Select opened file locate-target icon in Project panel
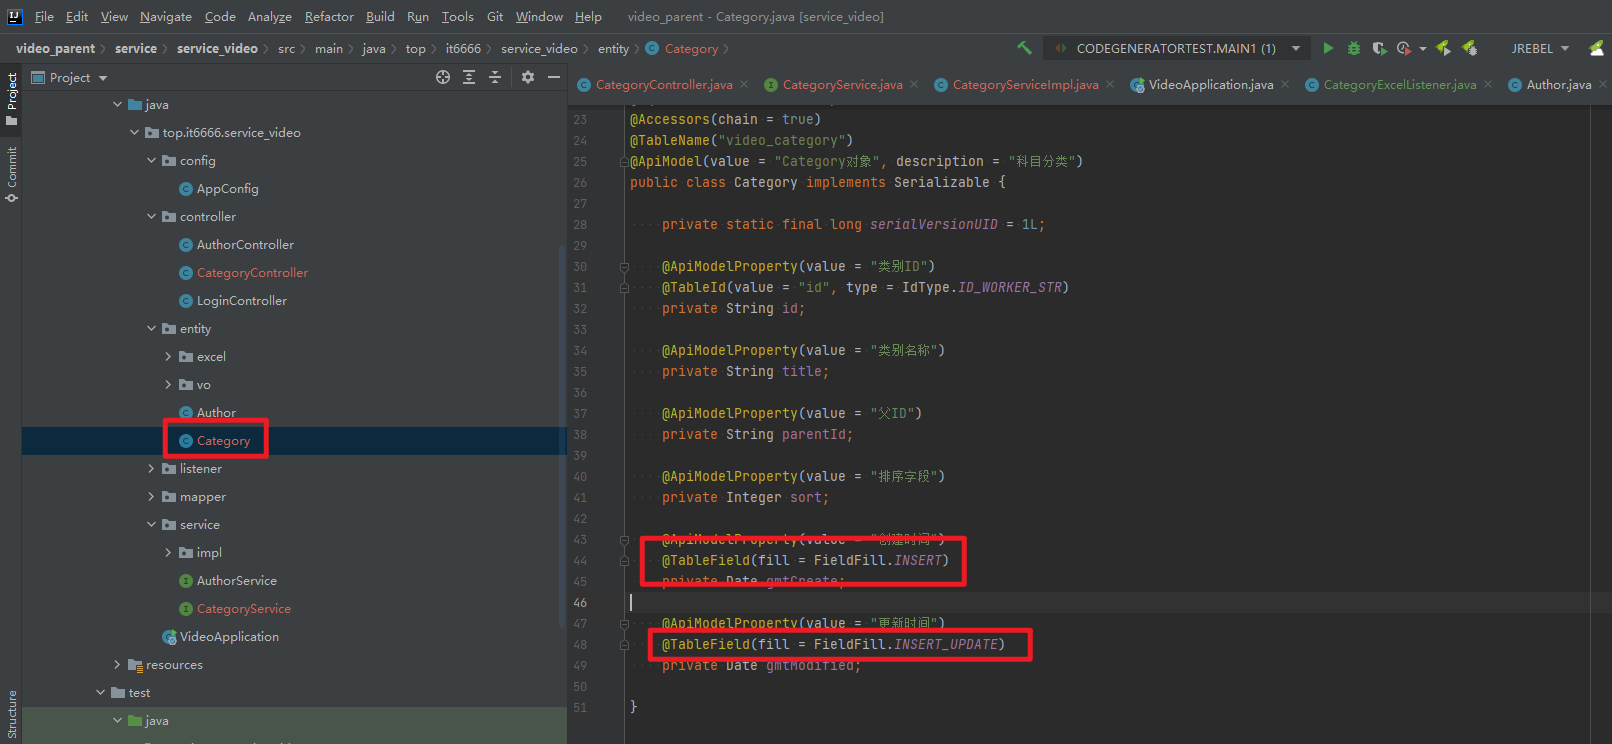1612x744 pixels. (443, 77)
